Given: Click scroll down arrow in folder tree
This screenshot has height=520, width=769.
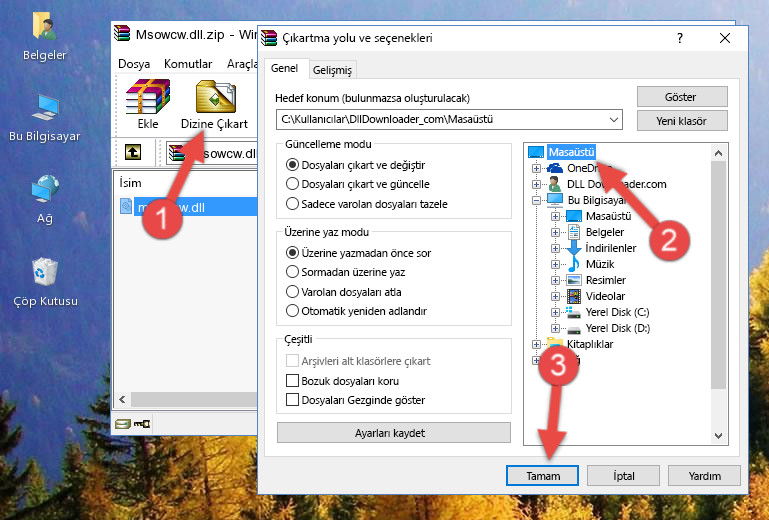Looking at the screenshot, I should click(718, 435).
